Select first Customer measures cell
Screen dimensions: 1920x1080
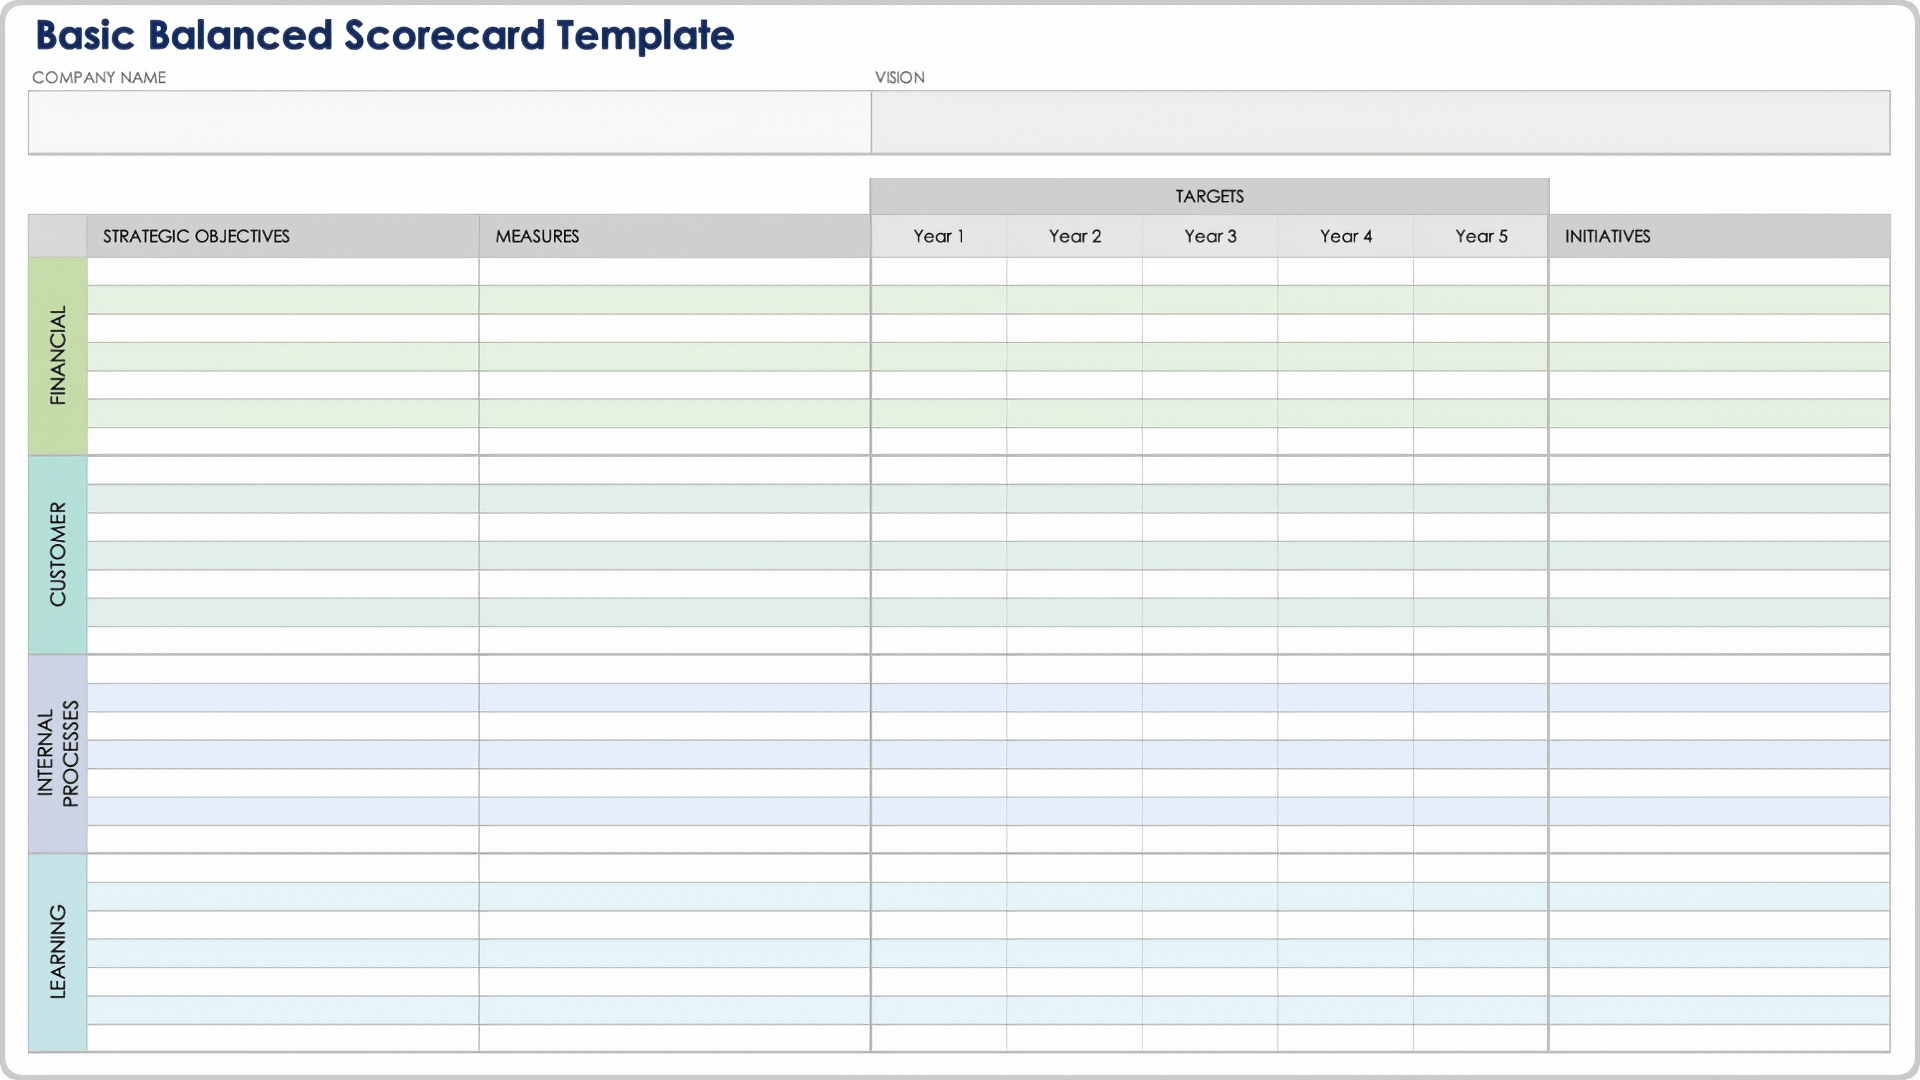click(x=674, y=470)
